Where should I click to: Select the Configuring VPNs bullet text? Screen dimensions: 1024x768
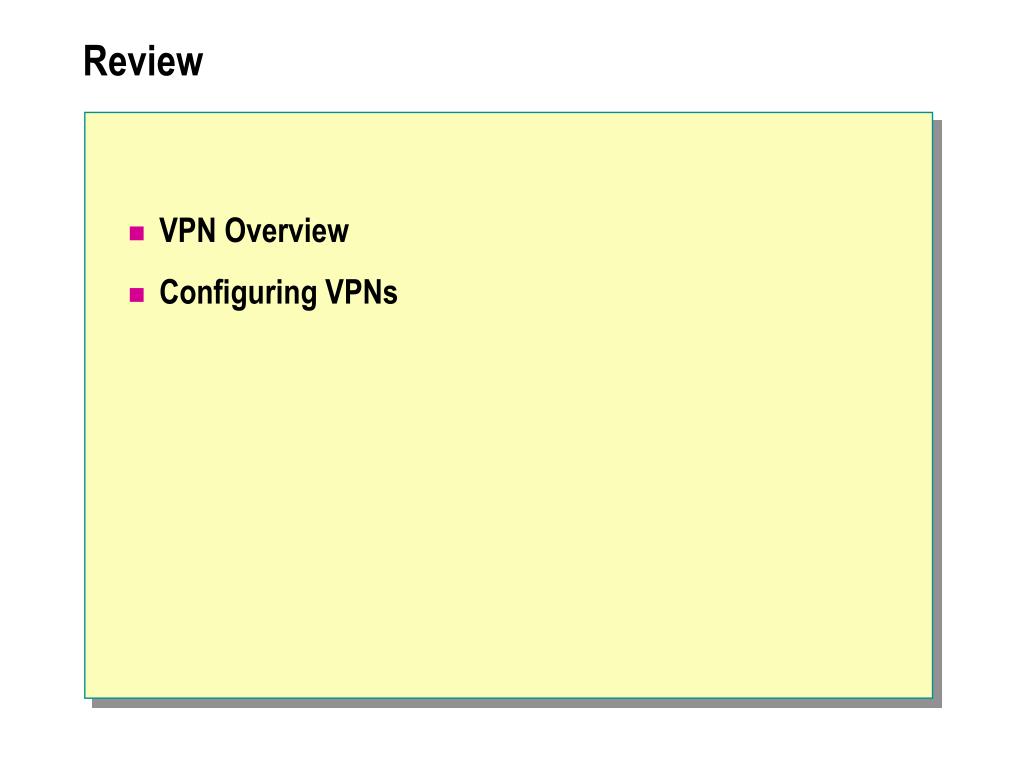[x=279, y=293]
